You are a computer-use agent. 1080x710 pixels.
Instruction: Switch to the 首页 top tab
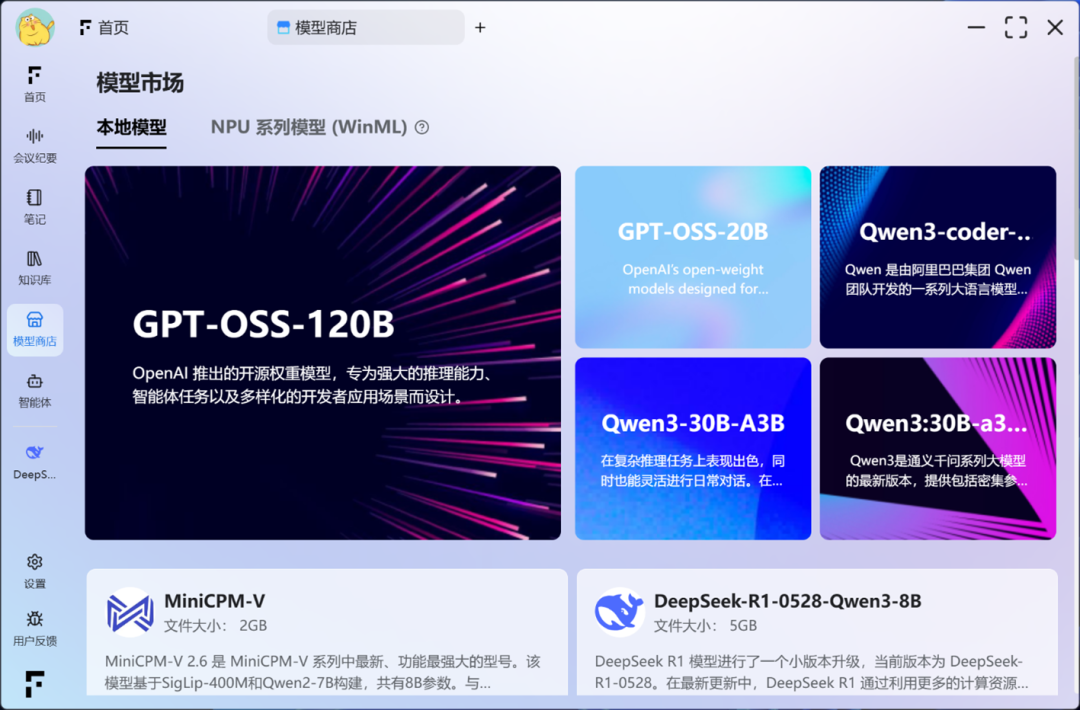[x=105, y=28]
